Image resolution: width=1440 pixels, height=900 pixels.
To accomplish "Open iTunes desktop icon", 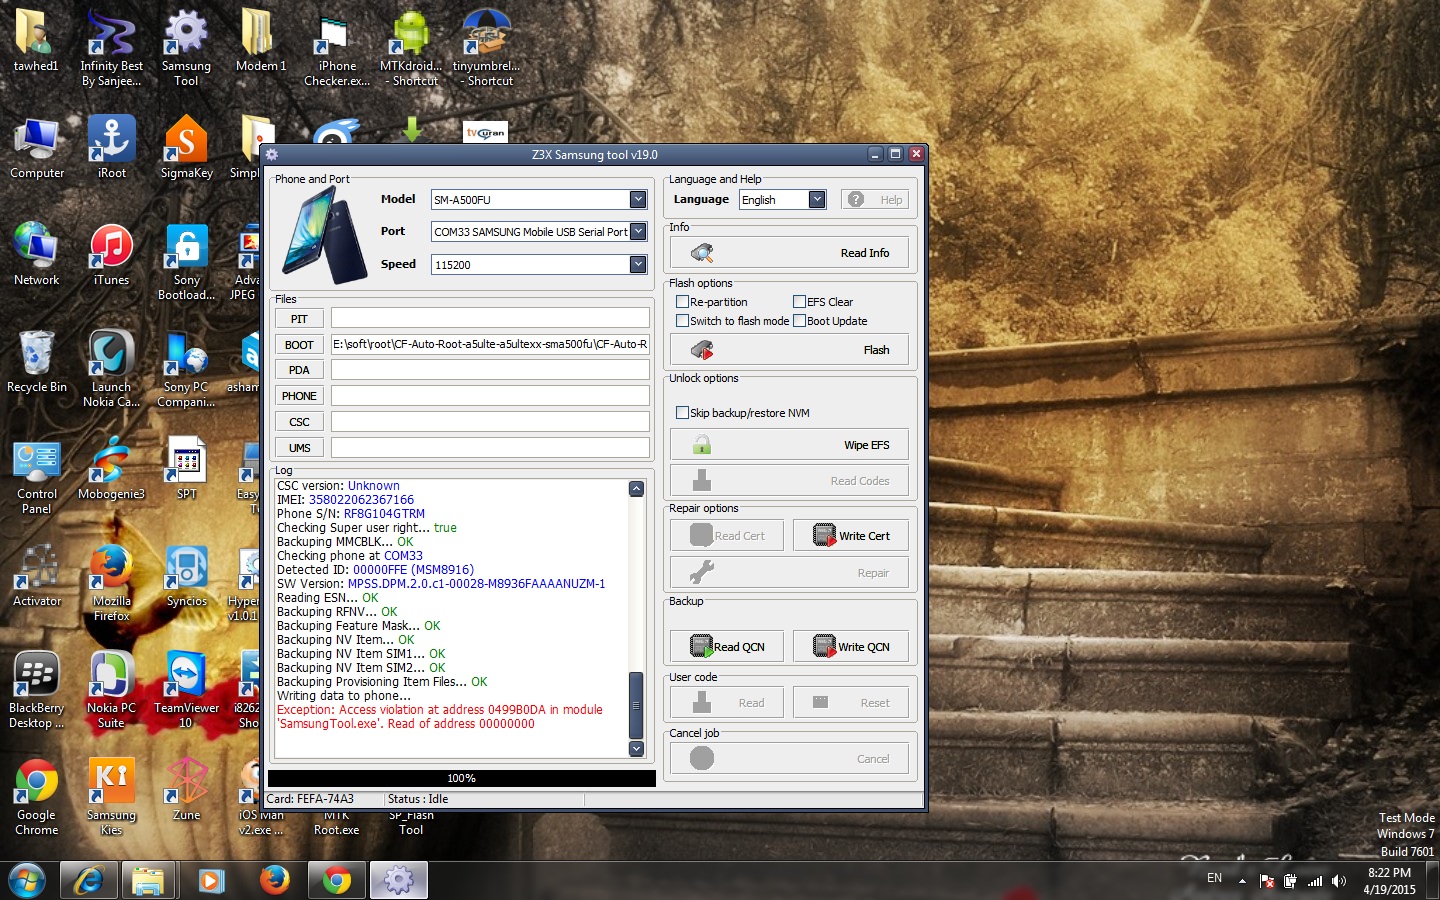I will pos(111,254).
